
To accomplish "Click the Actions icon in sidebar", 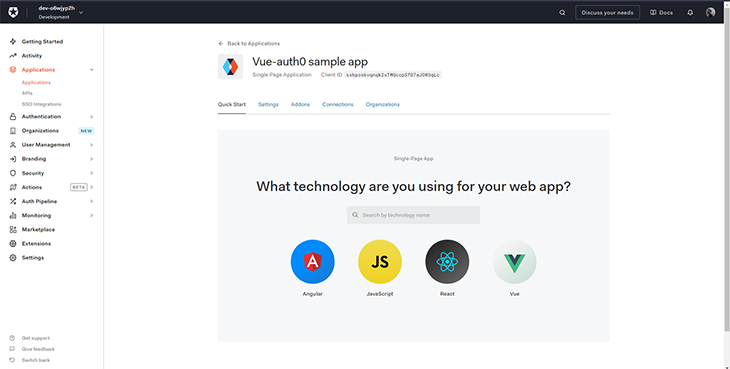I will coord(13,187).
